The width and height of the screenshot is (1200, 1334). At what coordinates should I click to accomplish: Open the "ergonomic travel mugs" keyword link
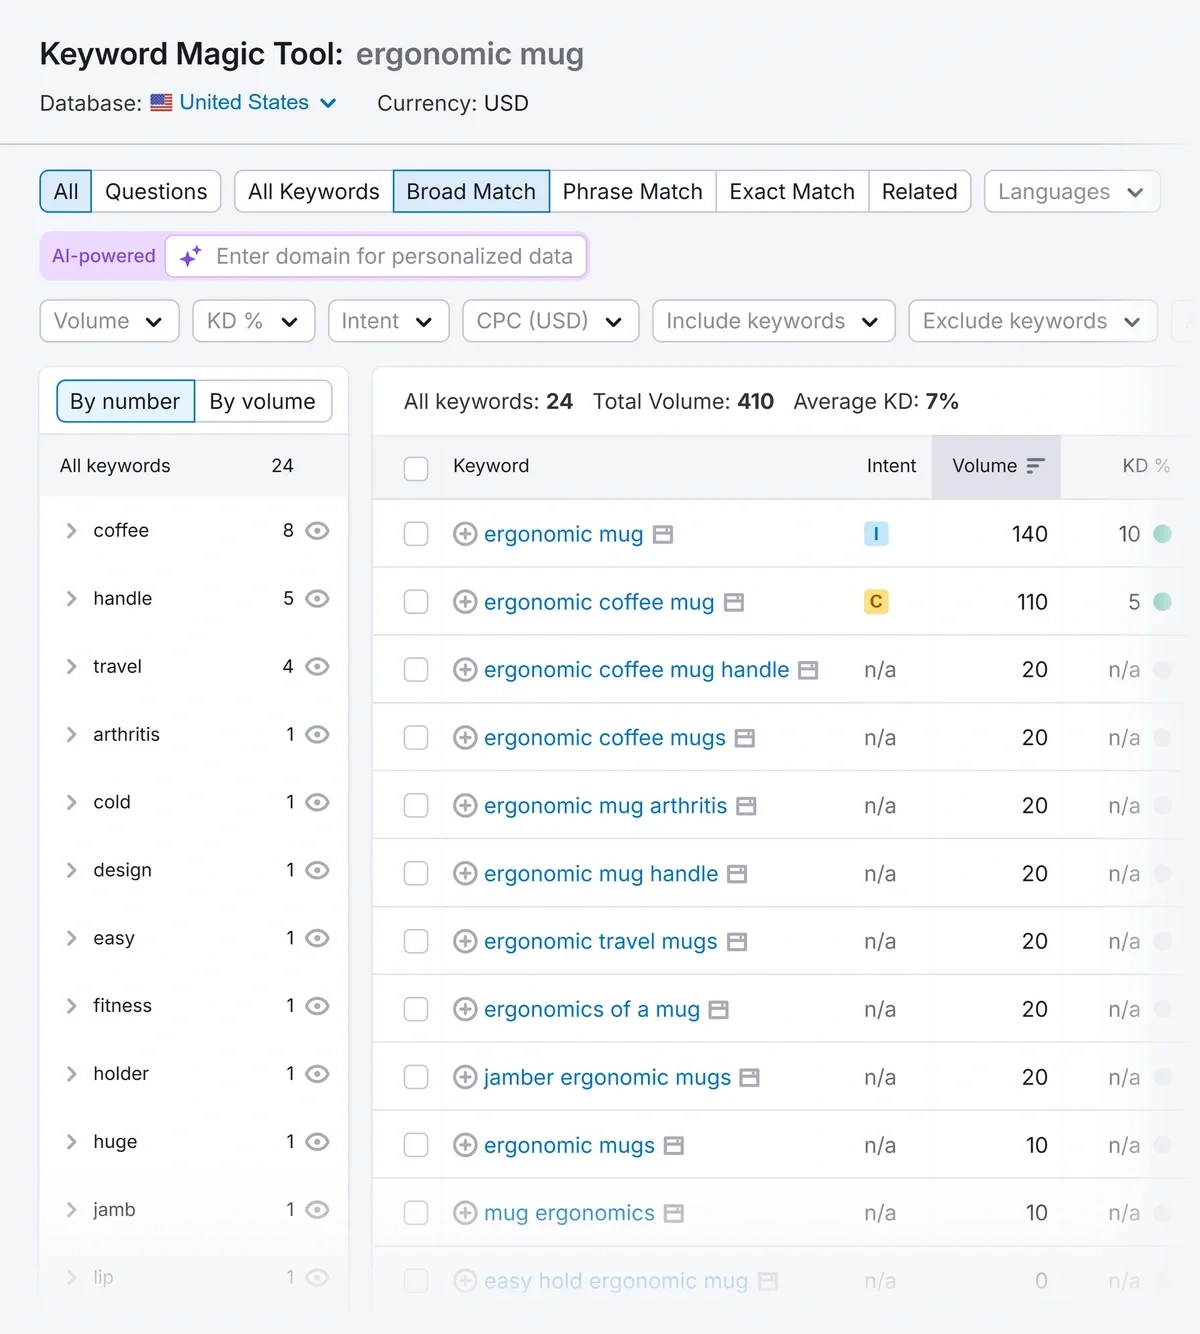pos(599,941)
